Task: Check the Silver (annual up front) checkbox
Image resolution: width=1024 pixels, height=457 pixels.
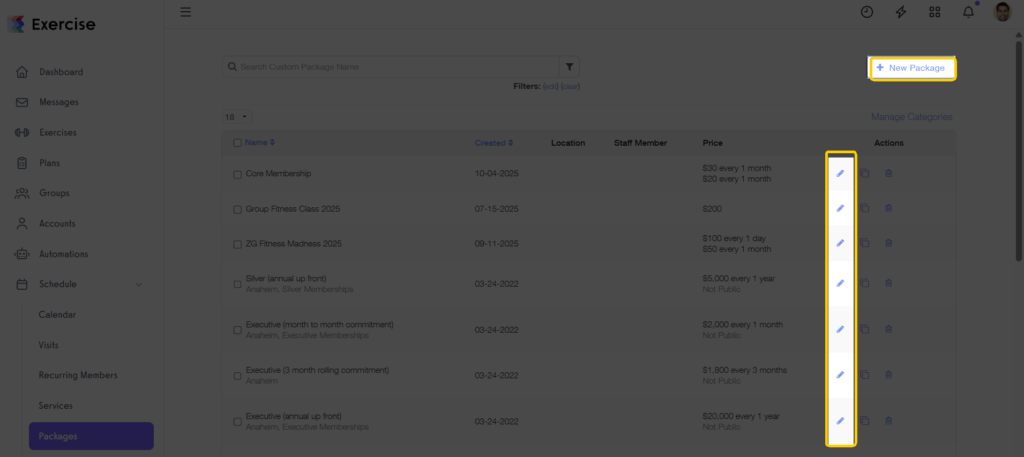Action: pos(237,285)
